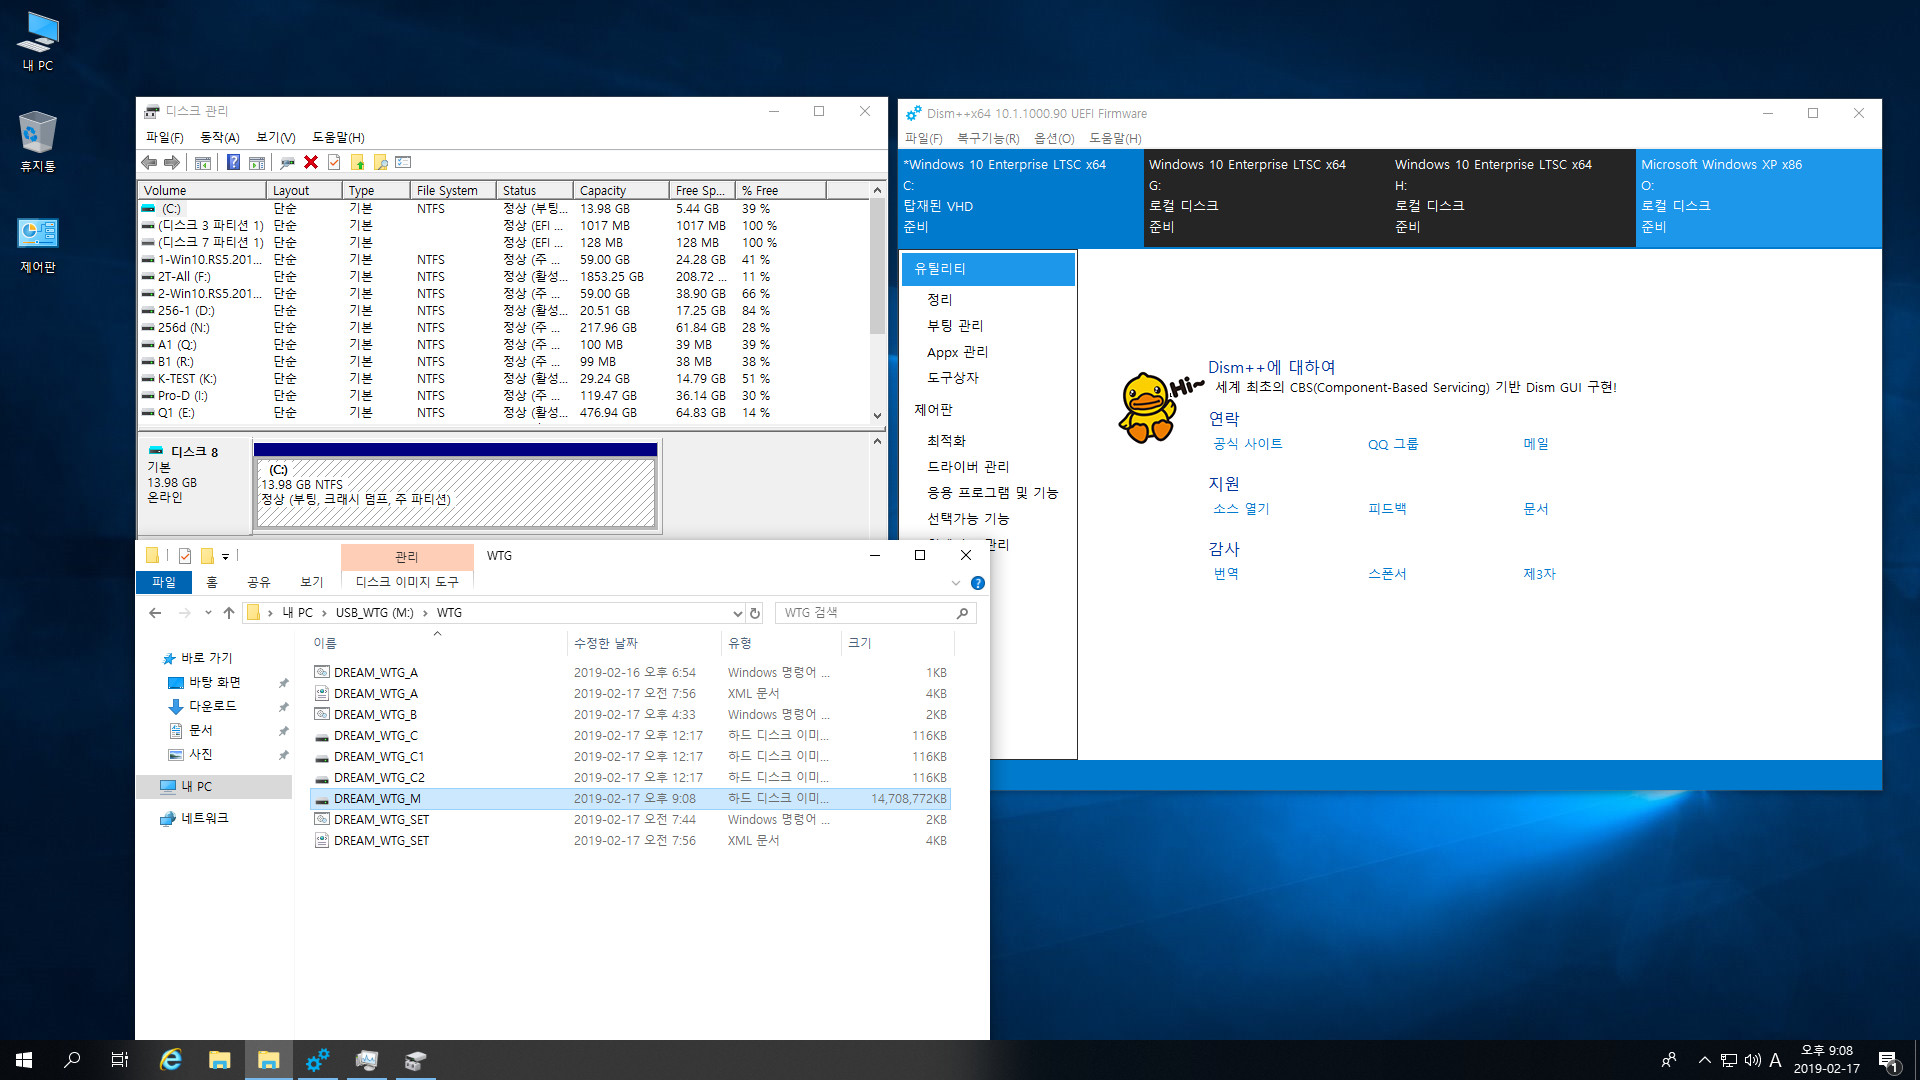Click the 피드백 link in Dism++
This screenshot has height=1080, width=1920.
pos(1387,509)
